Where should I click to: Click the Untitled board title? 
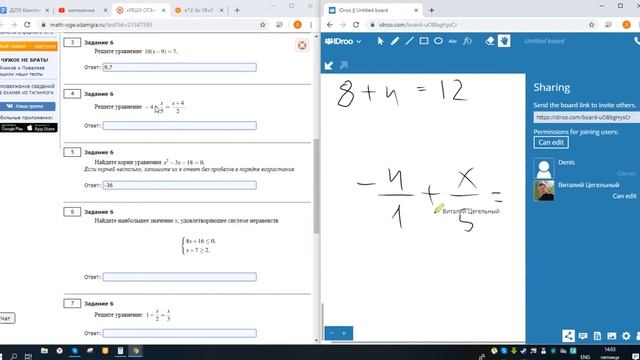click(x=544, y=41)
